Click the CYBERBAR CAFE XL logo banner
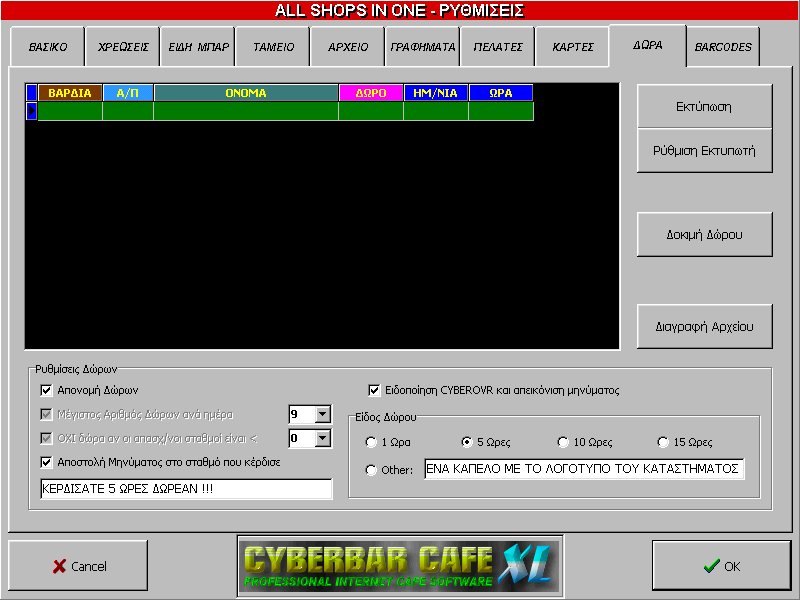The width and height of the screenshot is (800, 600). coord(399,566)
